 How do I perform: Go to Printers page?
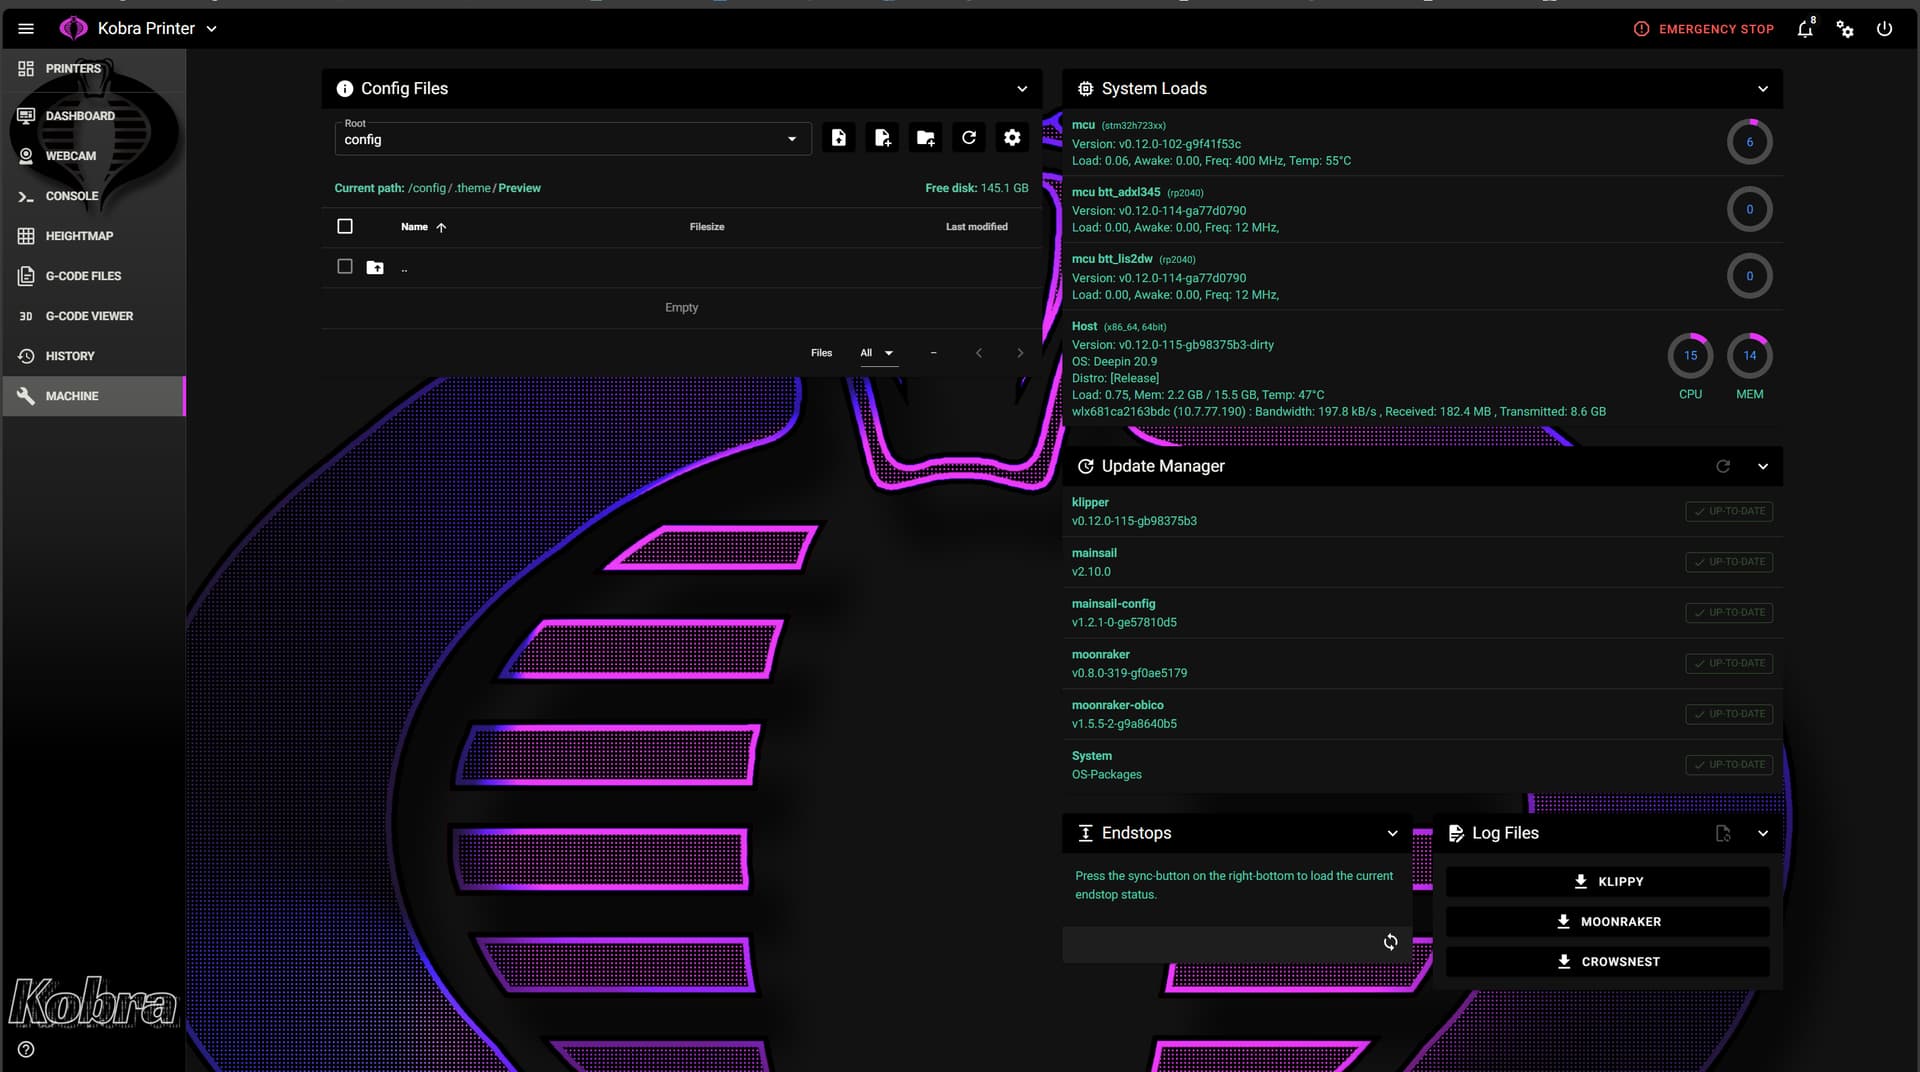93,69
